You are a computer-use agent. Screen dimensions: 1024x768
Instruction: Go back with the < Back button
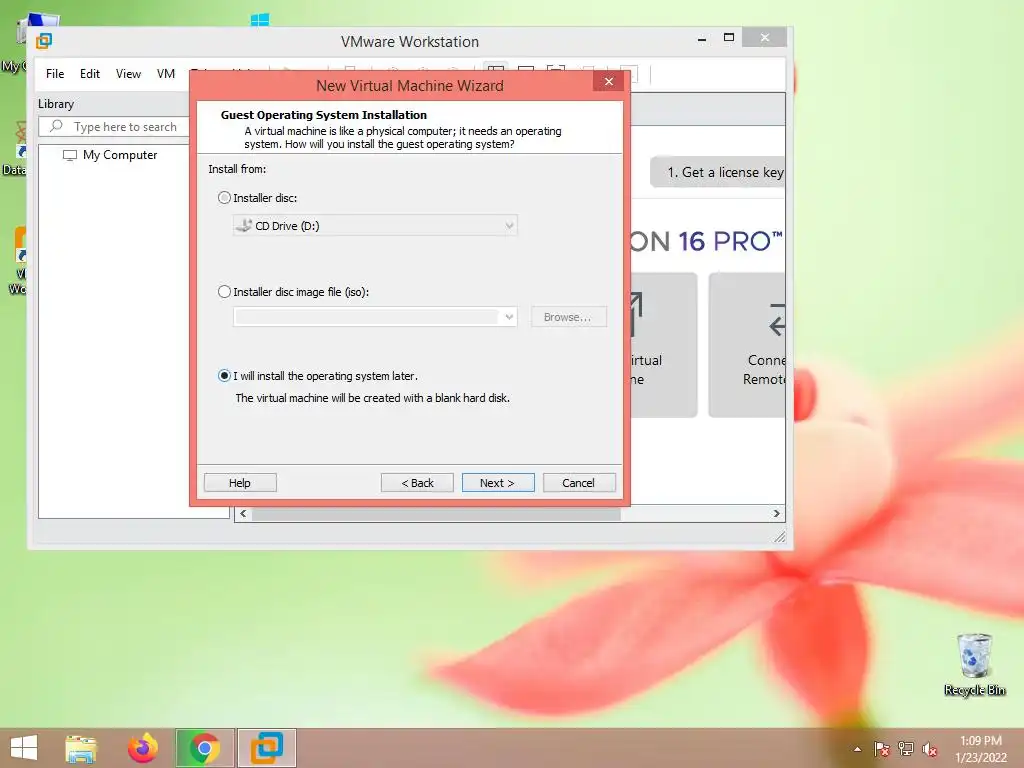(417, 483)
